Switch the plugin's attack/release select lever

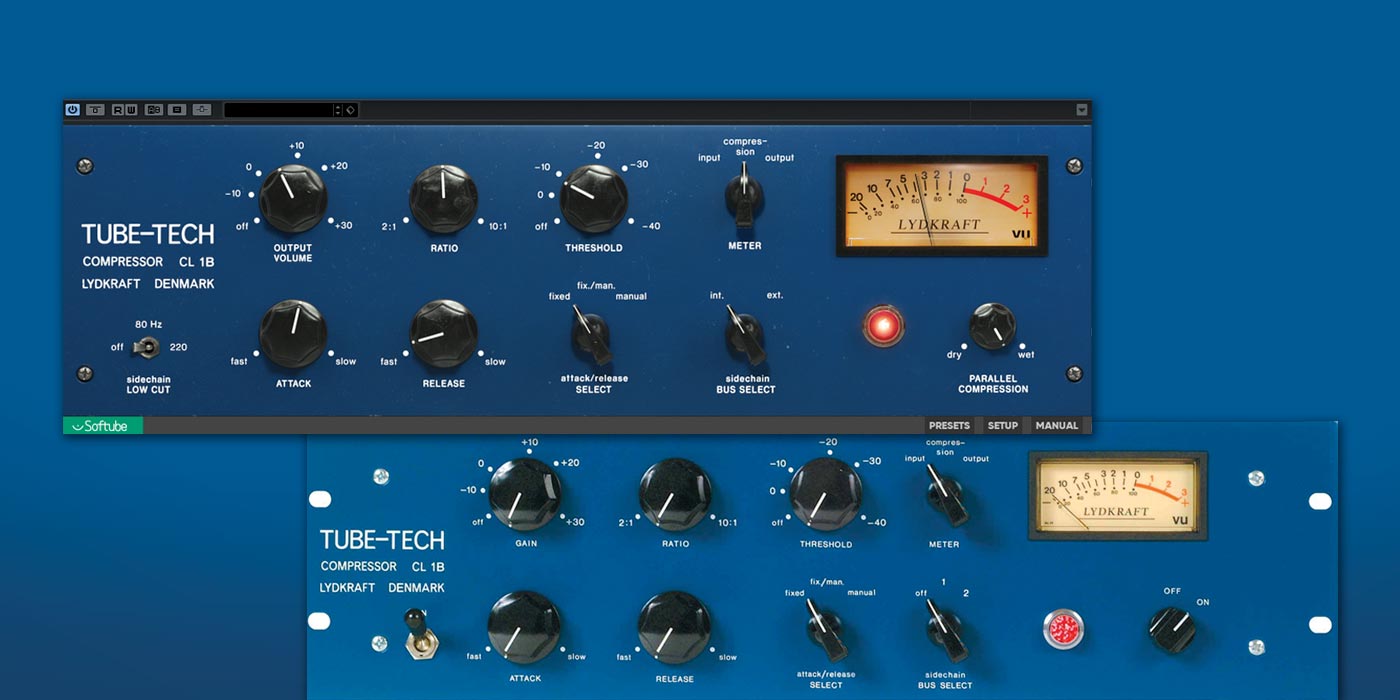point(589,335)
